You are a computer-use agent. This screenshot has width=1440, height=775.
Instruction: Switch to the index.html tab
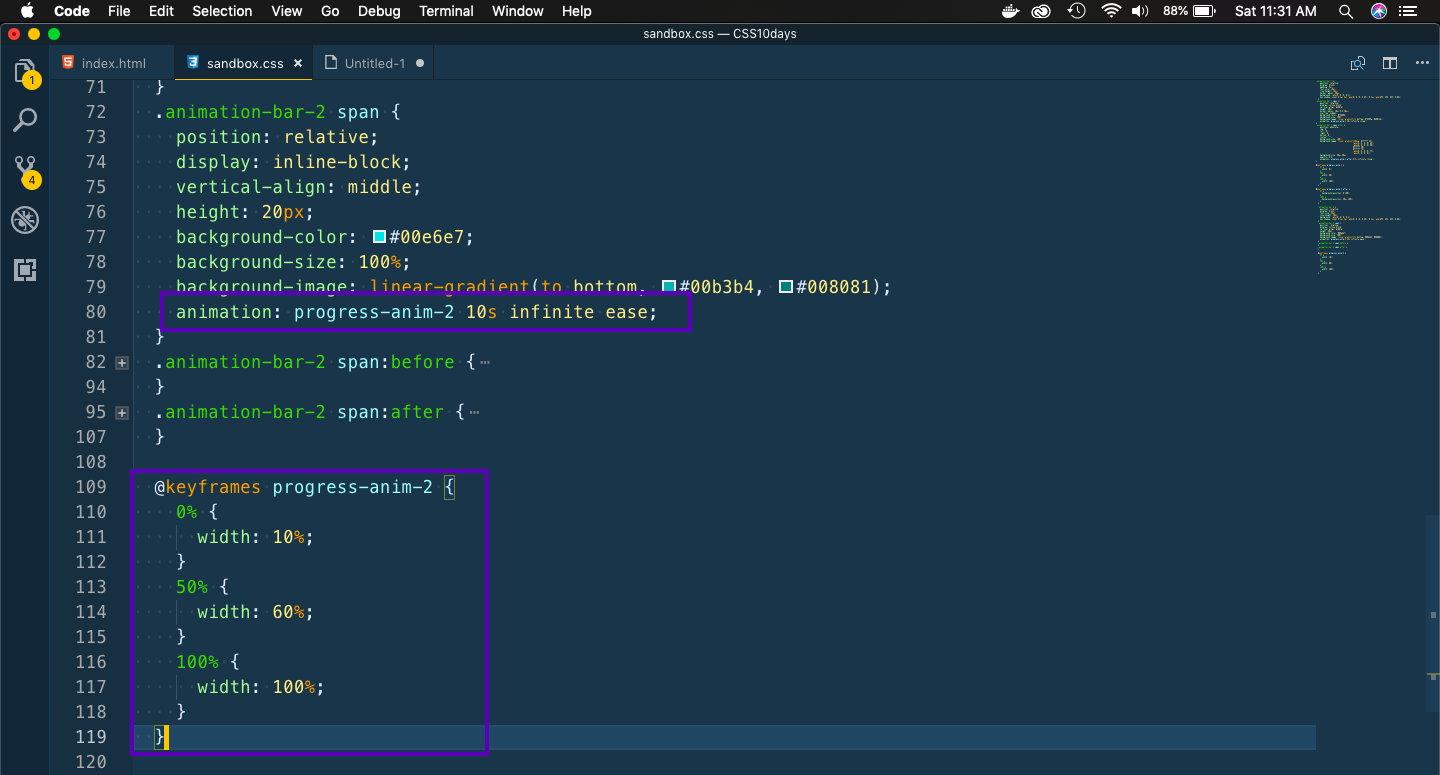tap(112, 63)
